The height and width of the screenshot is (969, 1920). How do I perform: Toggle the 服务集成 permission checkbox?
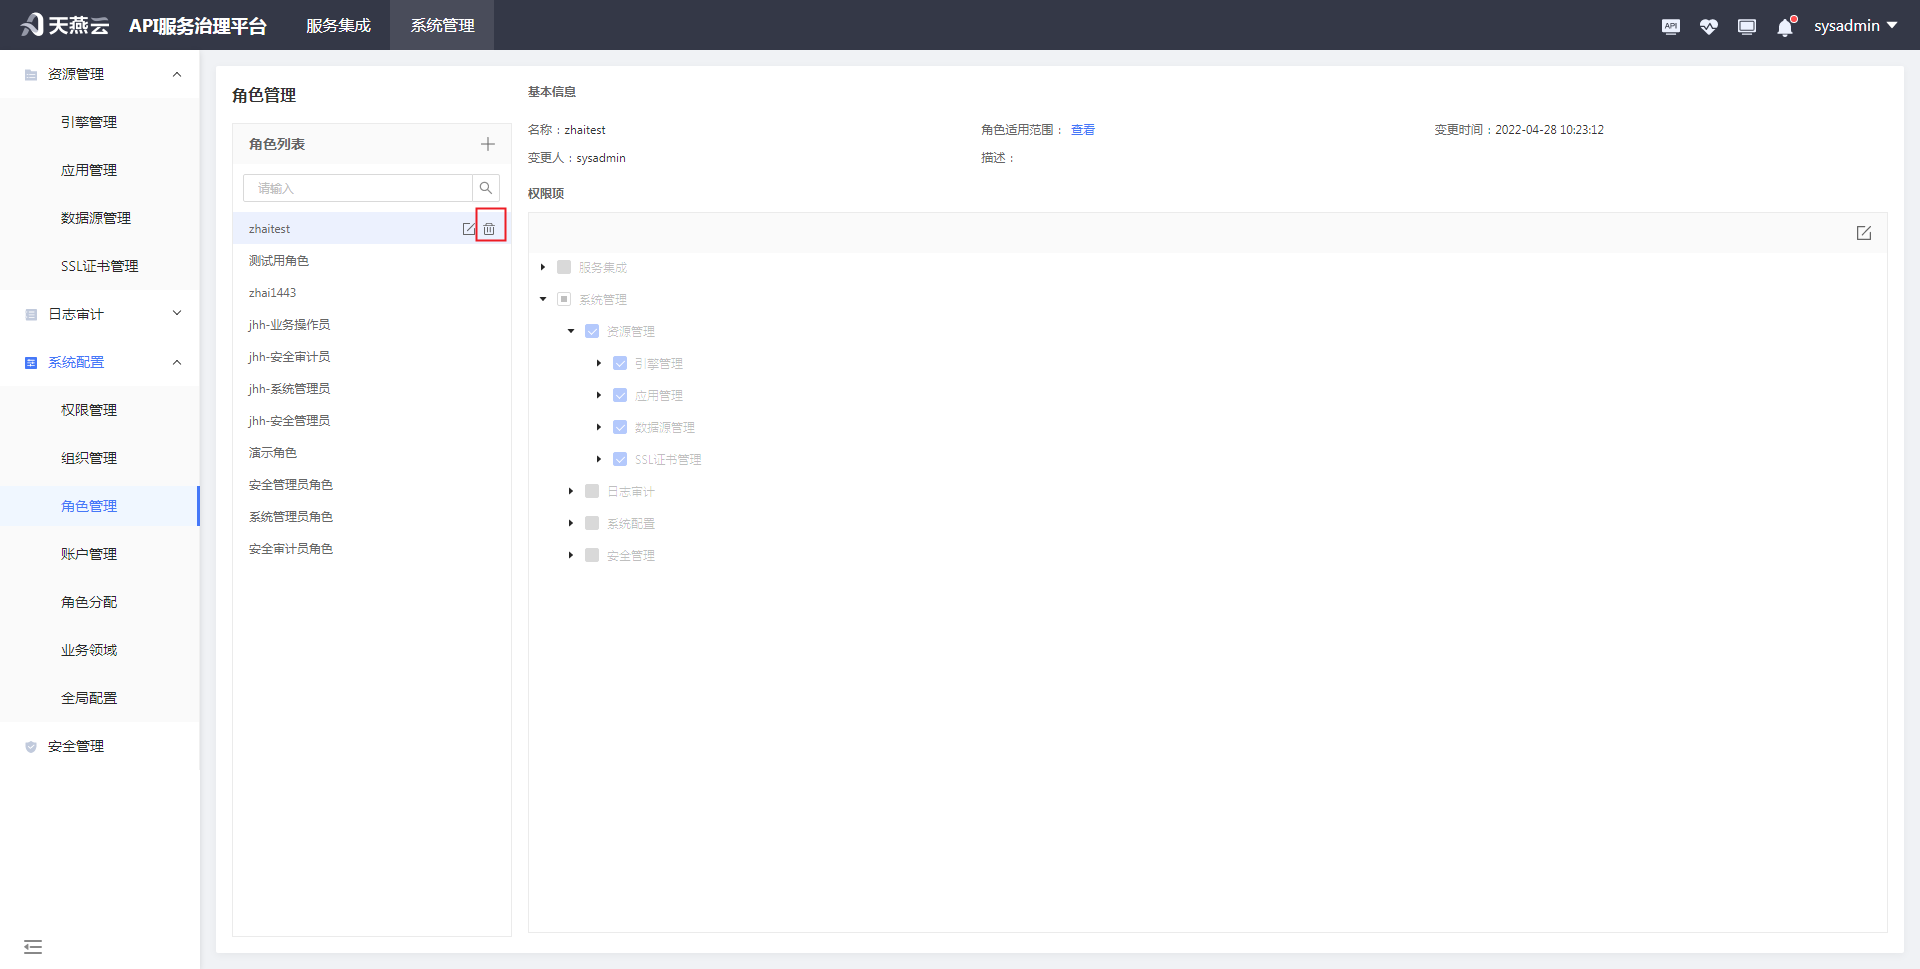(564, 267)
